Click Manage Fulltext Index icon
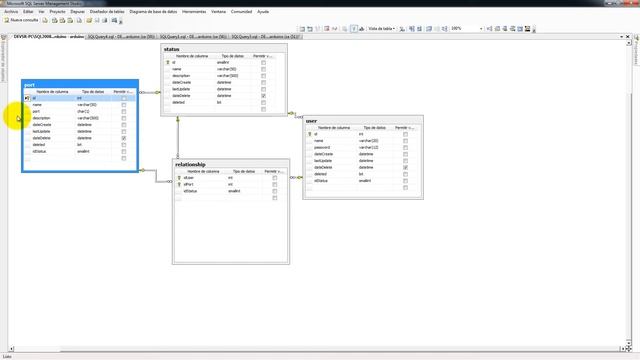Screen dimensions: 640x360 (x=505, y=29)
